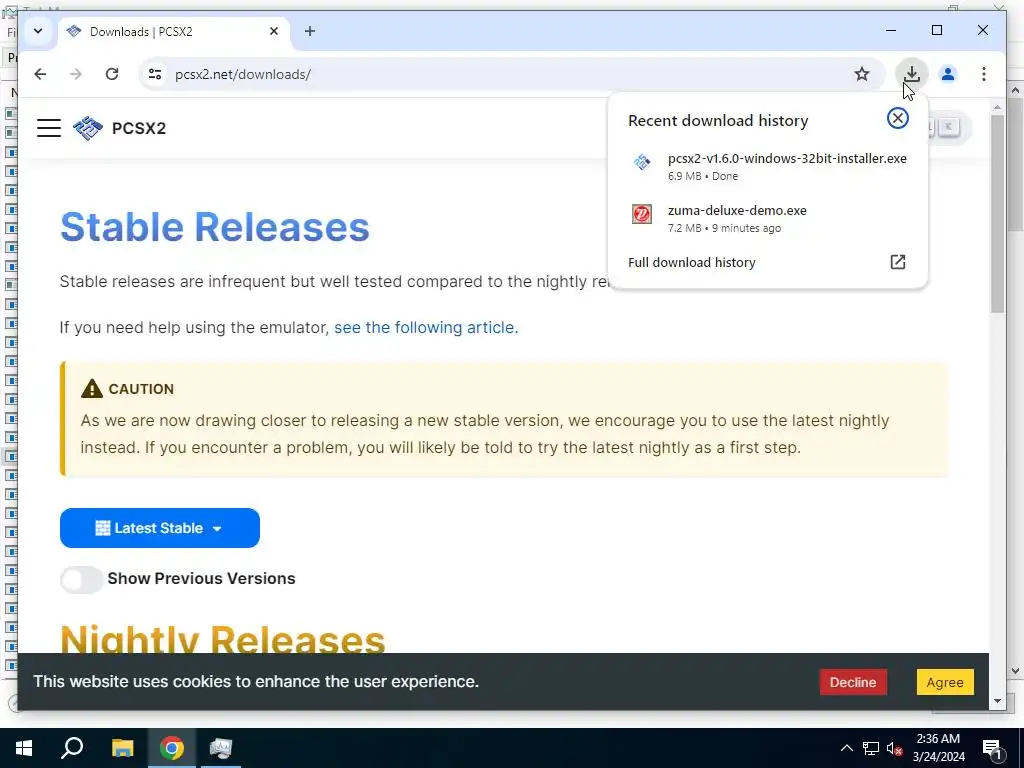Open full download history external-link icon
The image size is (1024, 768).
tap(898, 262)
